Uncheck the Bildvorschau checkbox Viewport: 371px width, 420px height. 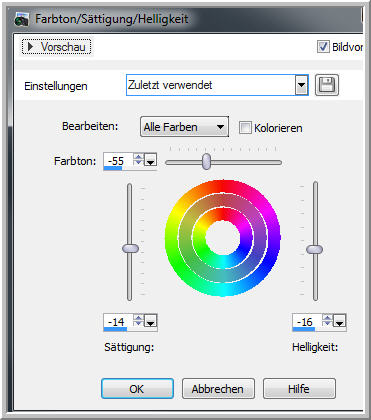click(x=323, y=47)
